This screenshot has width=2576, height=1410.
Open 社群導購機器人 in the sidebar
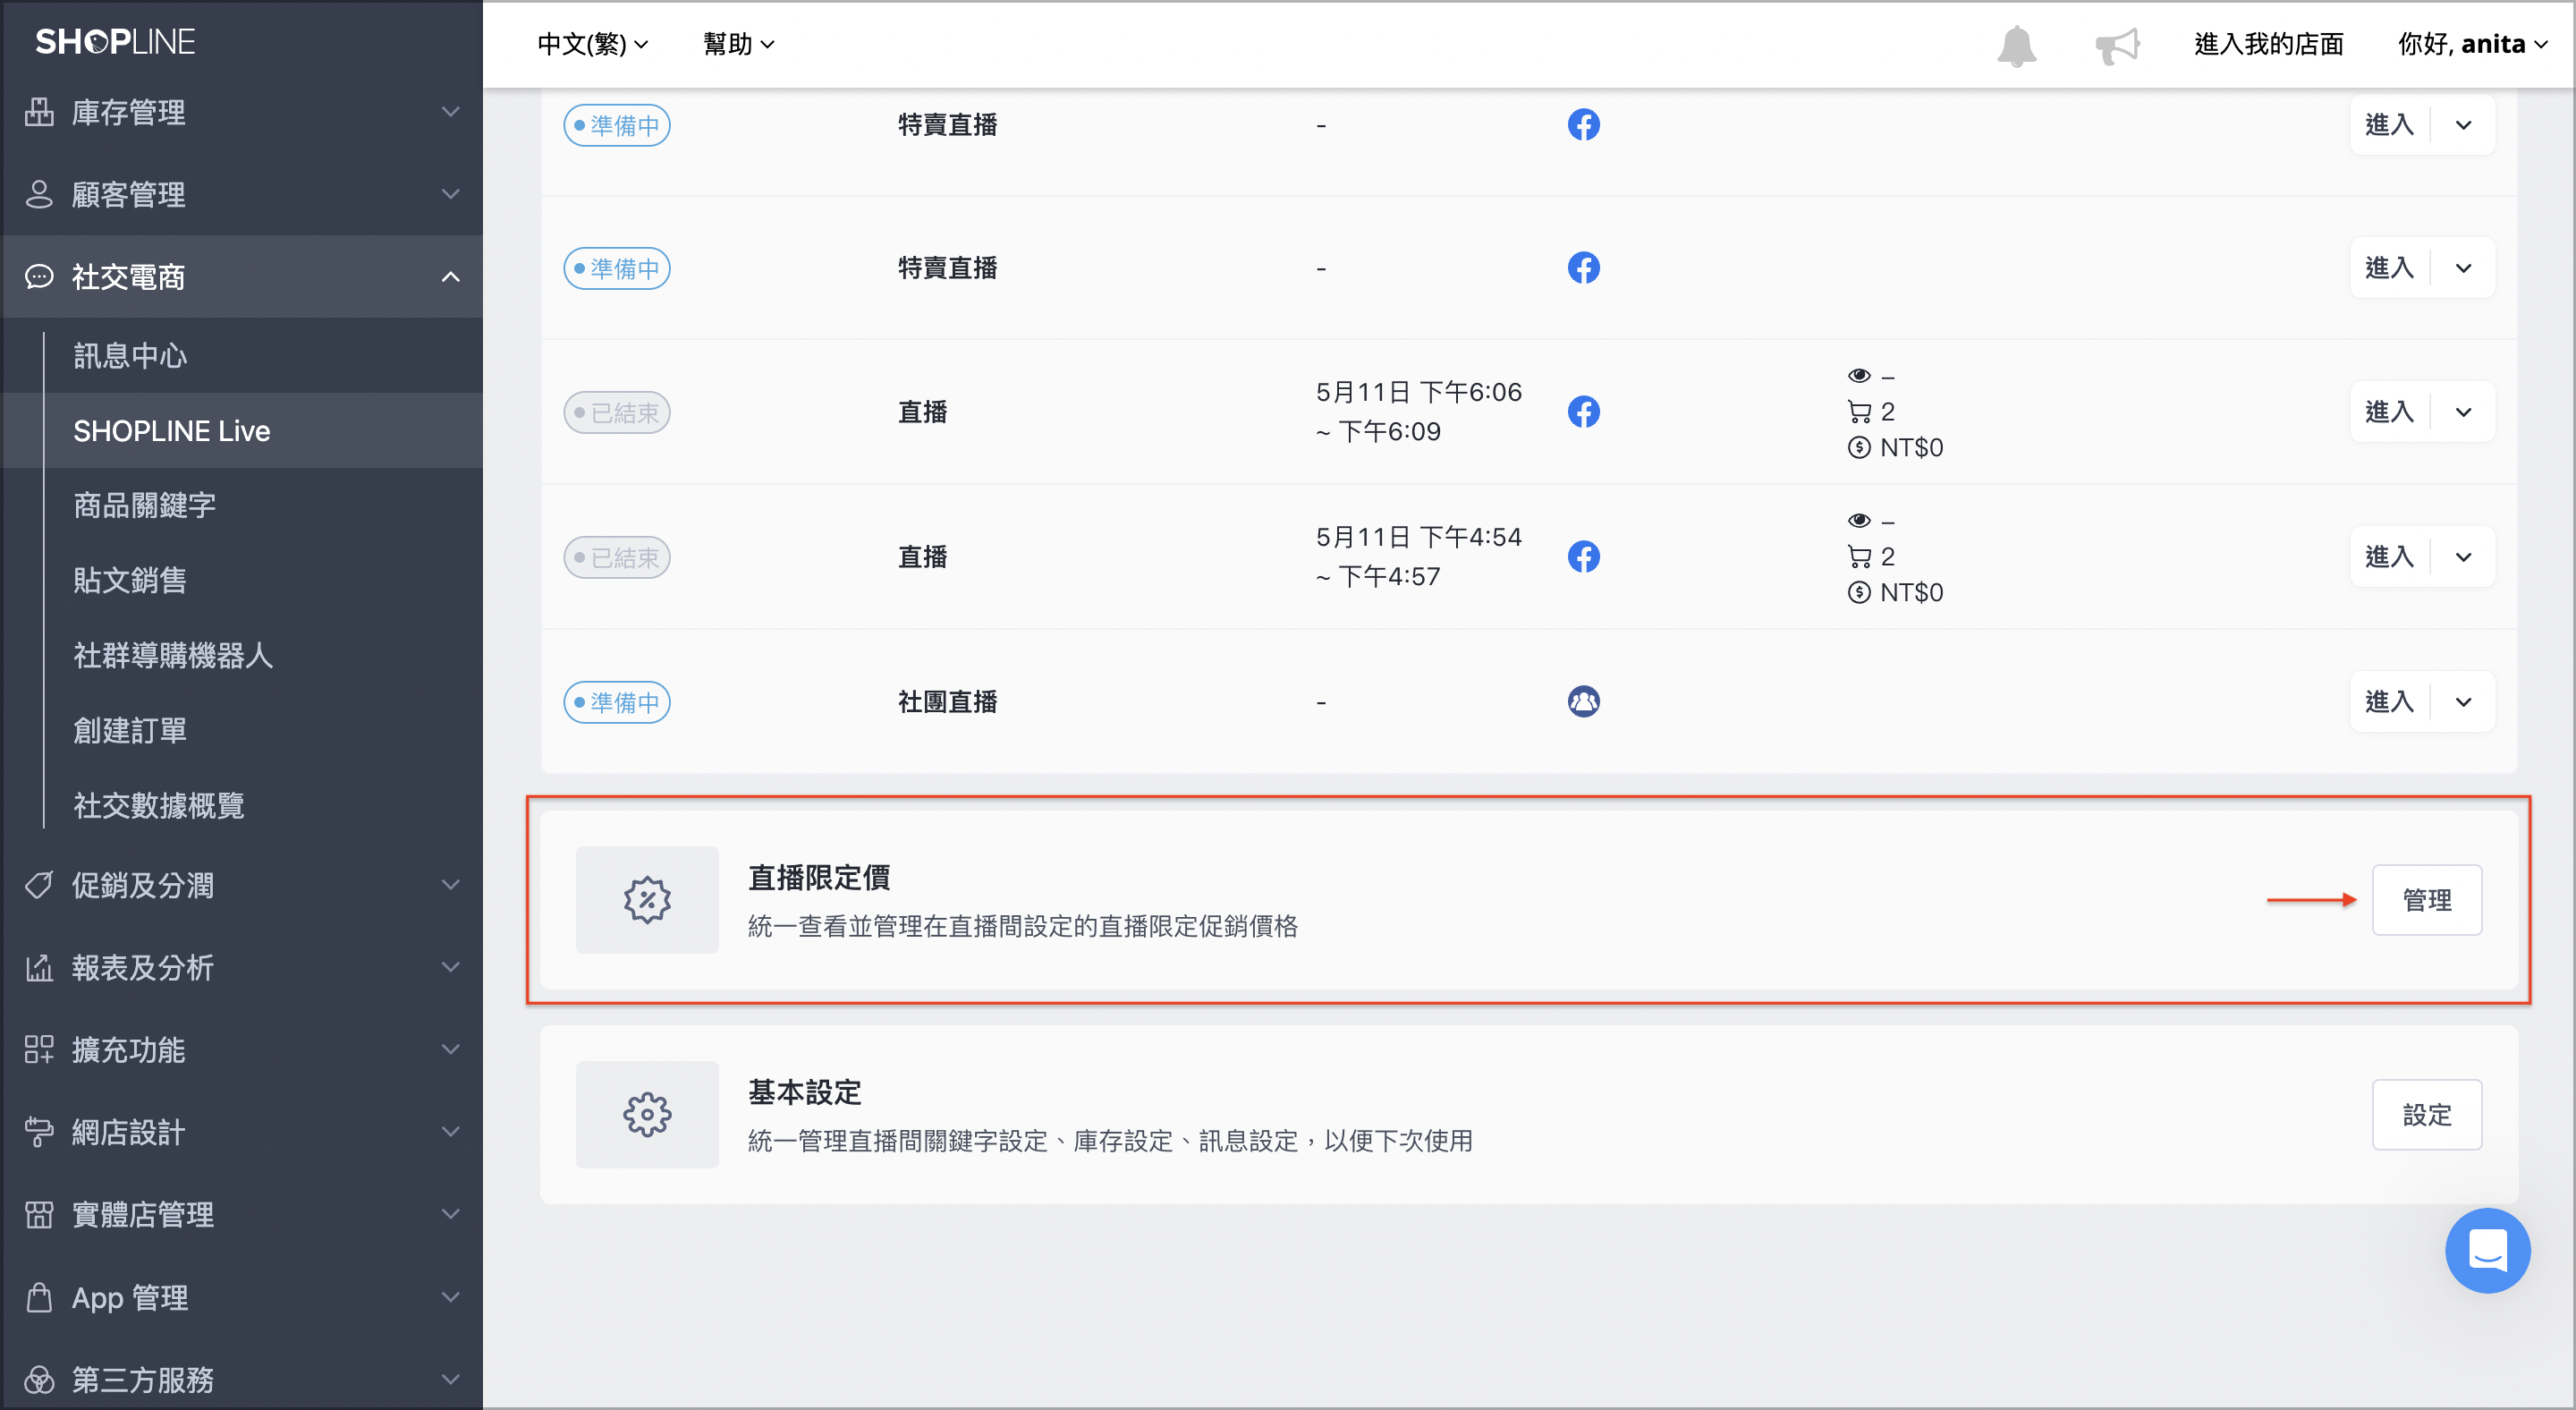pos(173,656)
